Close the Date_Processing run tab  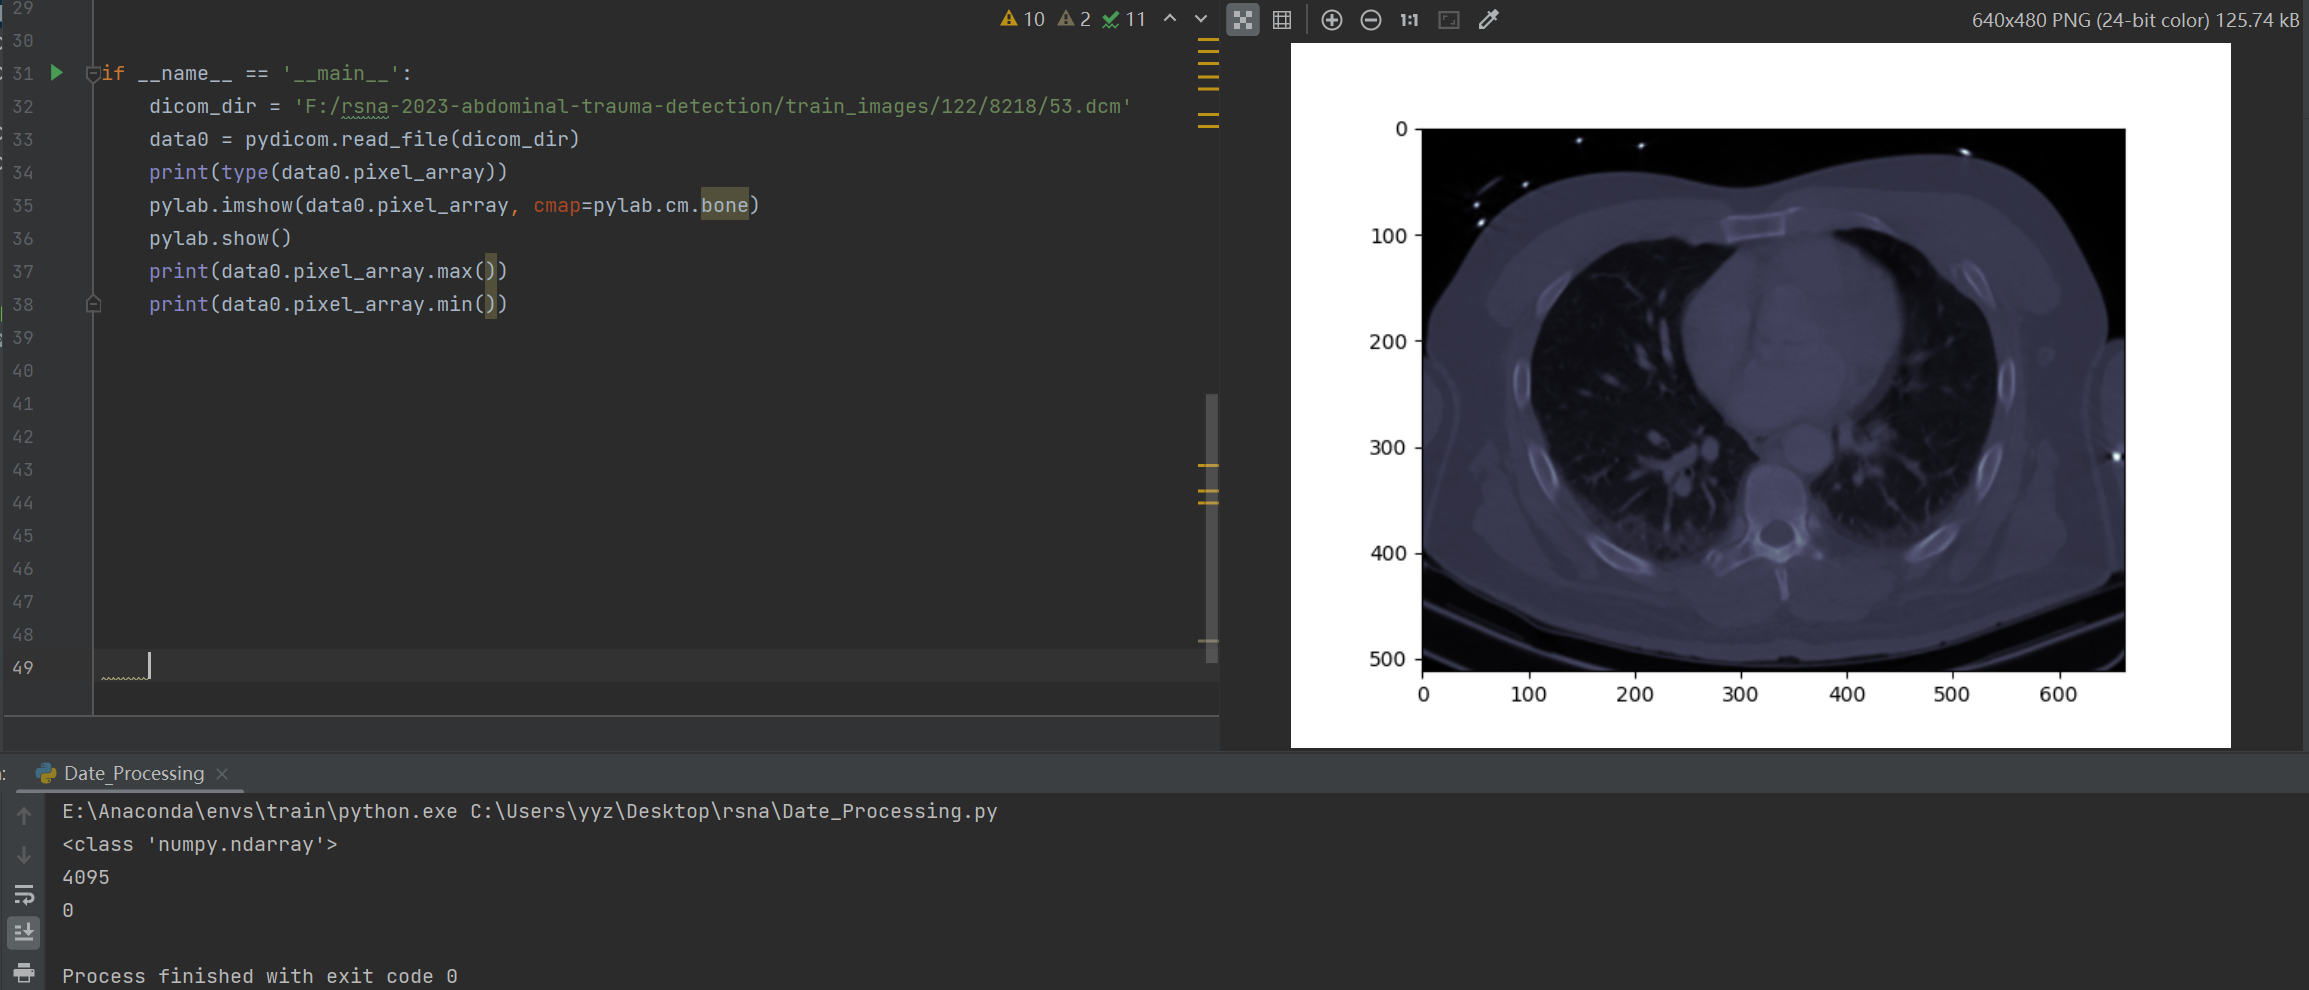click(222, 773)
